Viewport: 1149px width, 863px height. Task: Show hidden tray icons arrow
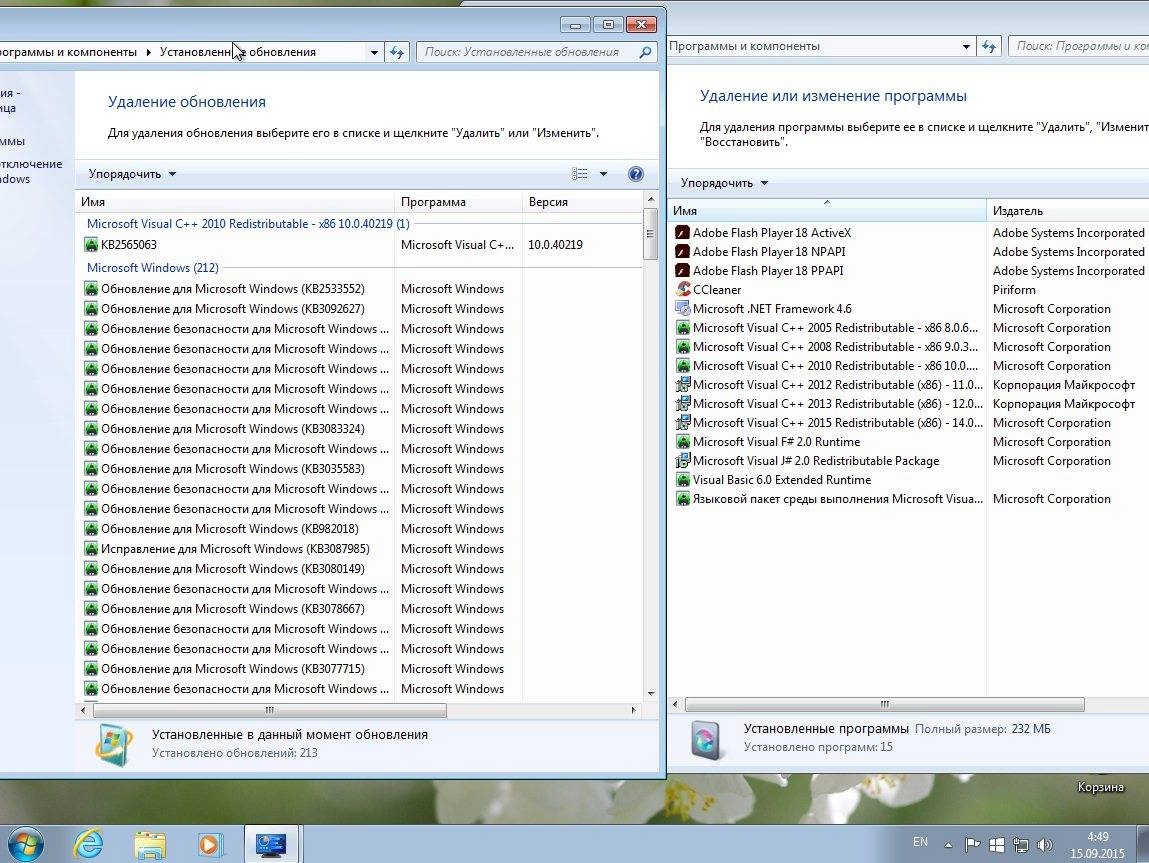(948, 845)
